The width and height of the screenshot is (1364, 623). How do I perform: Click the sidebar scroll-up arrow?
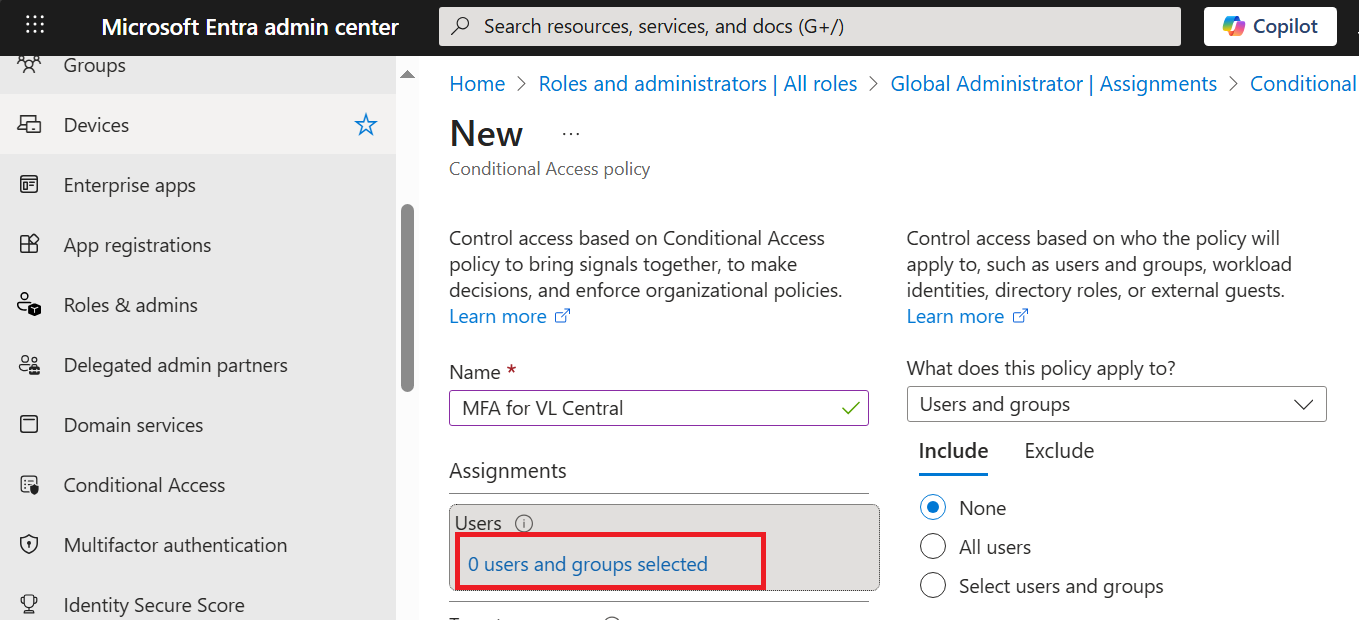coord(407,73)
